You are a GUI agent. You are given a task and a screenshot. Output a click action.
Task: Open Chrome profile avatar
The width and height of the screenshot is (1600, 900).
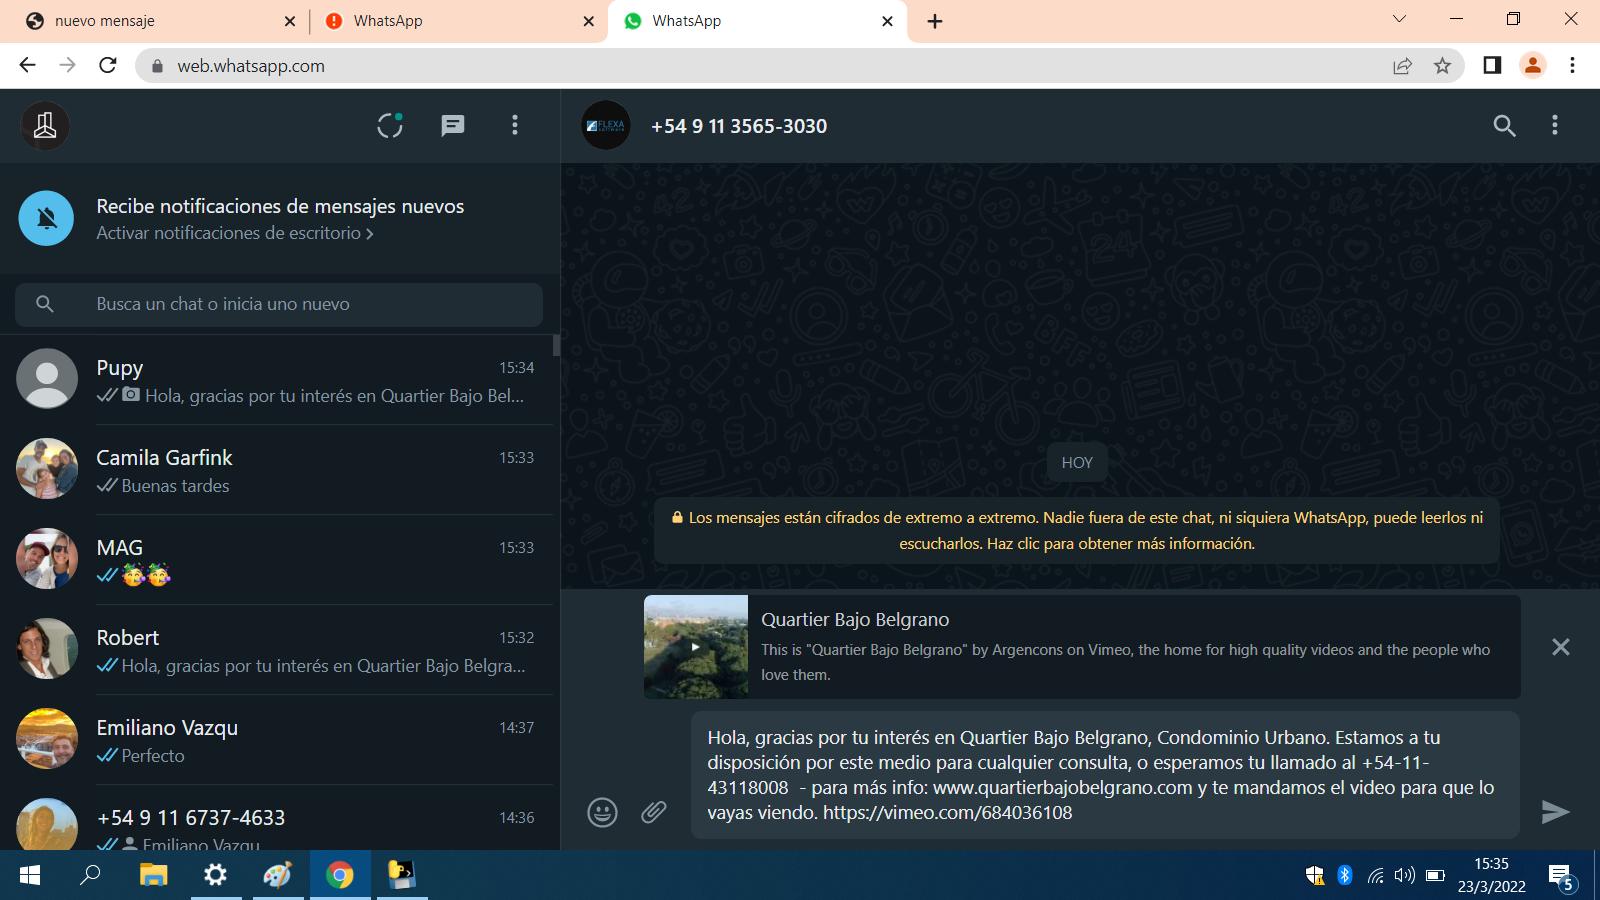tap(1532, 65)
